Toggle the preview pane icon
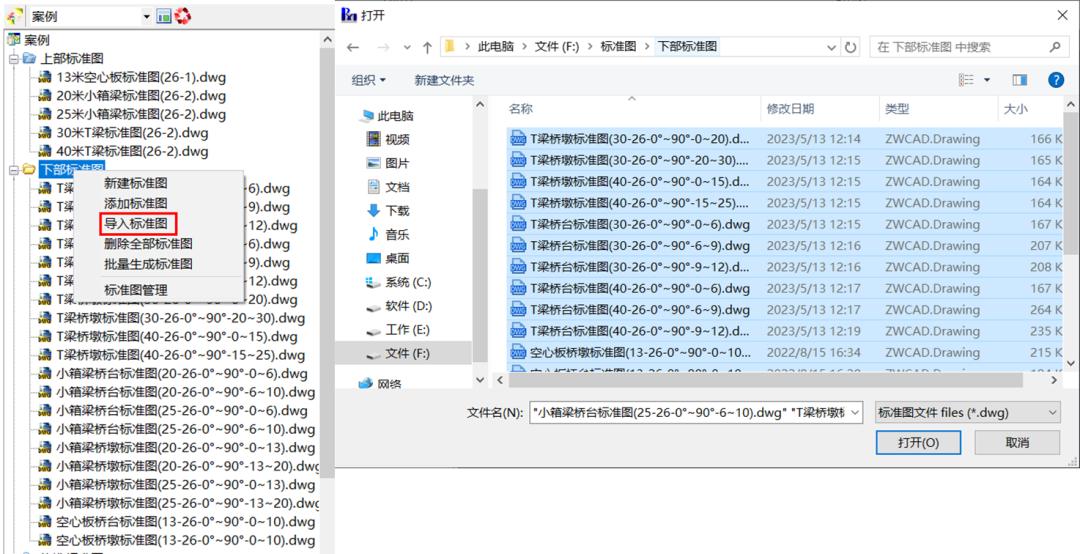Image resolution: width=1080 pixels, height=554 pixels. click(x=1020, y=81)
